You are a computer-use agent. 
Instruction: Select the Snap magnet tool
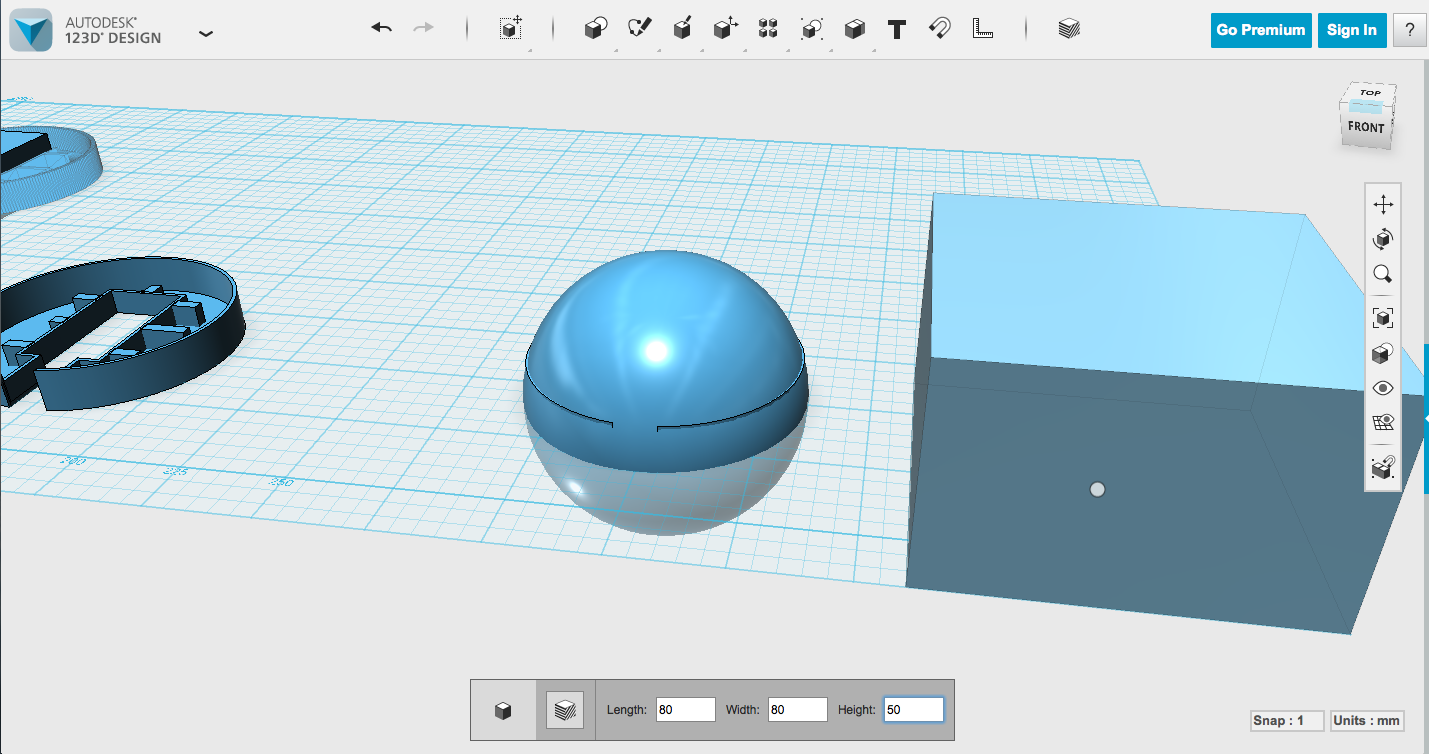tap(940, 29)
